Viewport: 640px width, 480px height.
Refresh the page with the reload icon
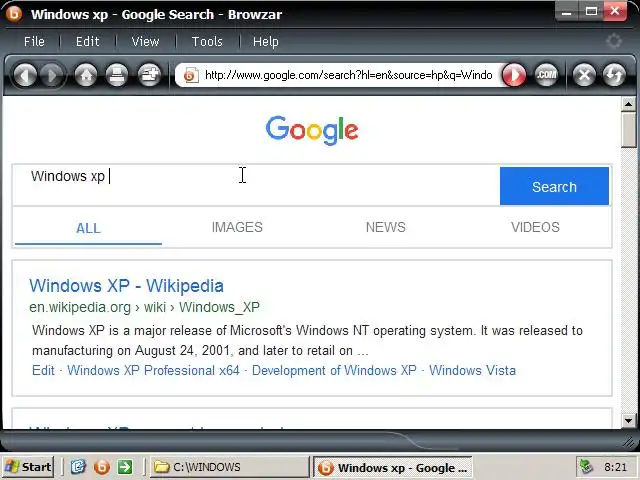[614, 76]
